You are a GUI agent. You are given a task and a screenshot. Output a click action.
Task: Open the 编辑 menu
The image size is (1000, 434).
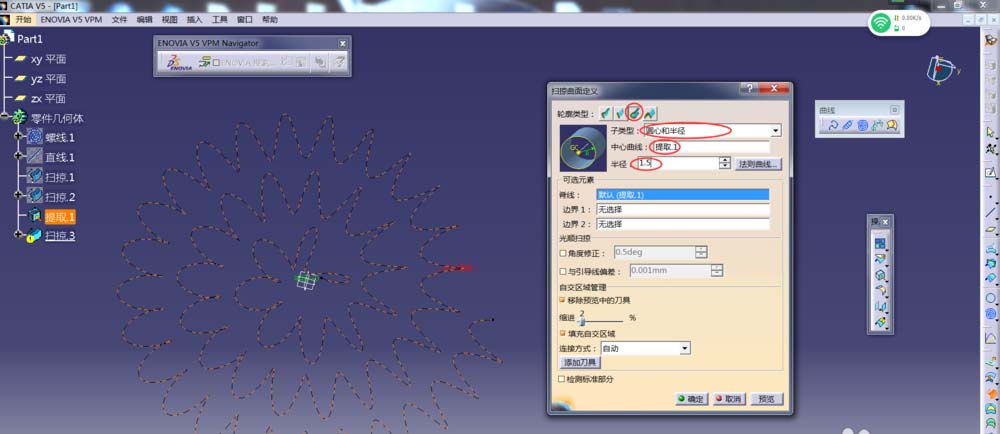145,20
